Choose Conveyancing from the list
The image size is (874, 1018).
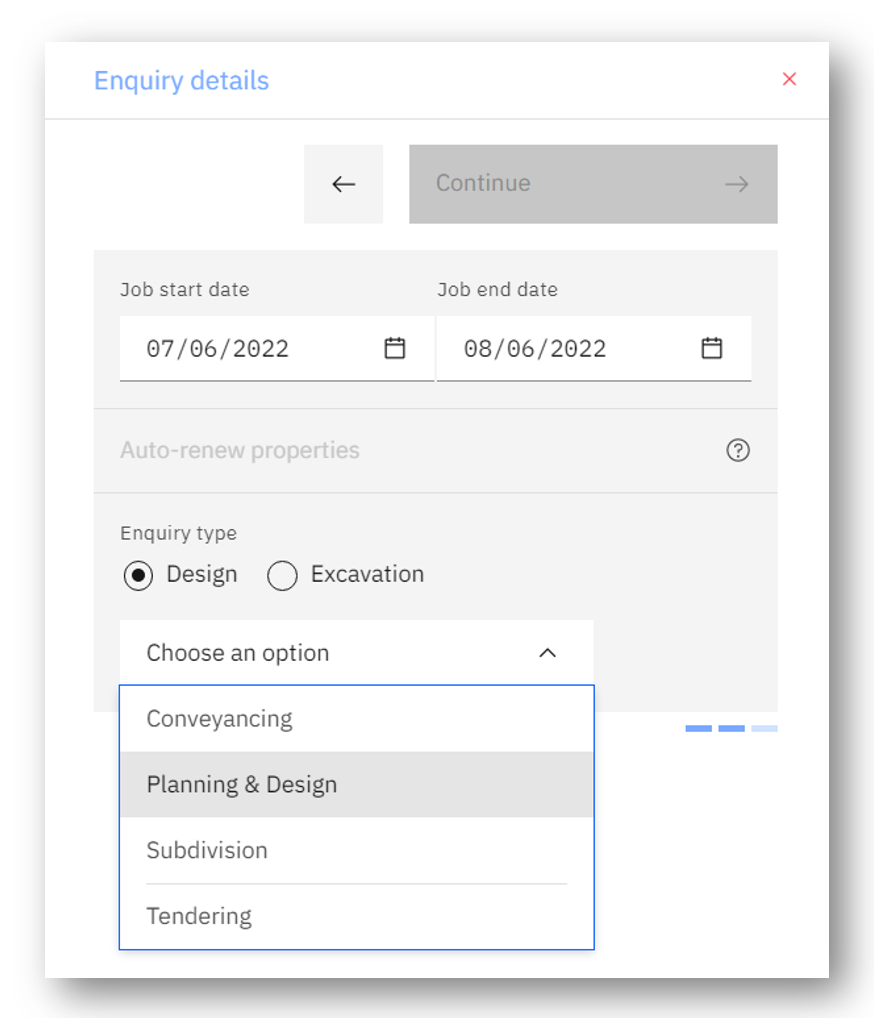(x=220, y=719)
